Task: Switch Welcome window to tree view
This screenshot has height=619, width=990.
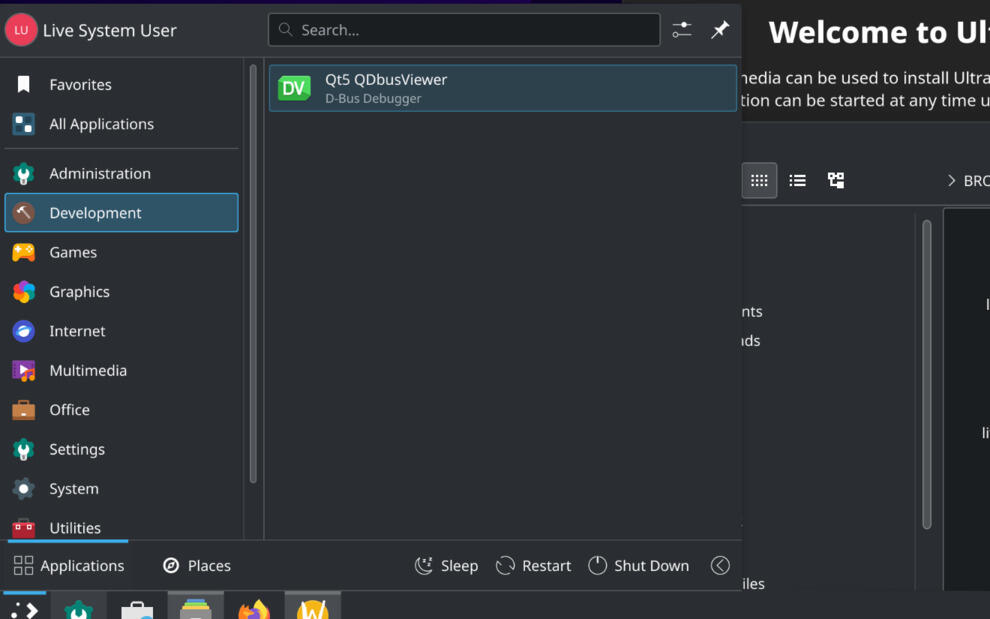Action: pos(836,181)
